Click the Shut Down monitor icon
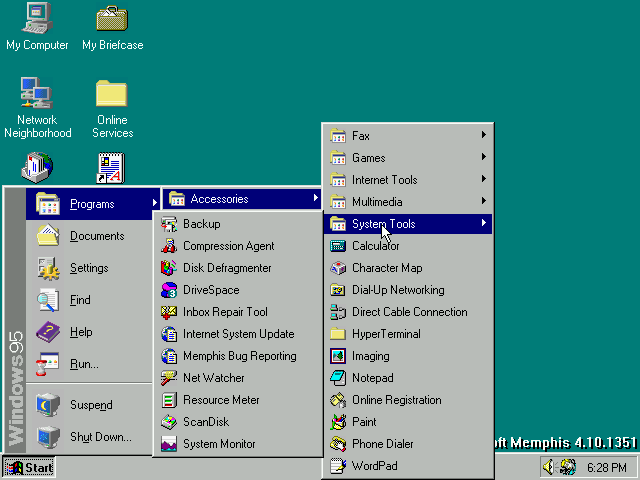Screen dimensions: 640x480 click(x=48, y=437)
